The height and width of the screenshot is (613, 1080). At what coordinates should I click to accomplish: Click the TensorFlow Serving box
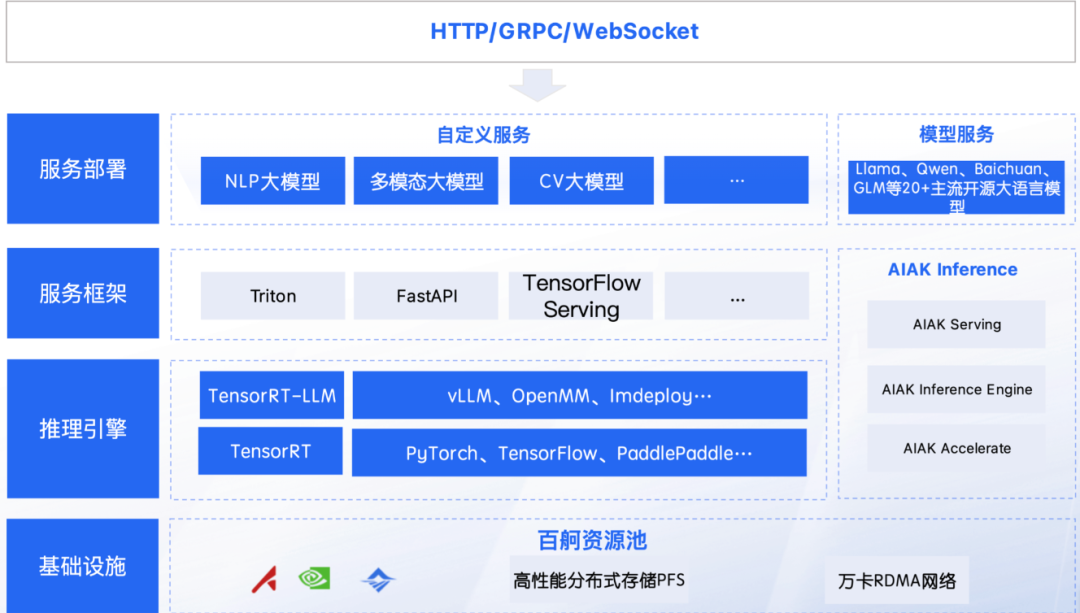581,295
